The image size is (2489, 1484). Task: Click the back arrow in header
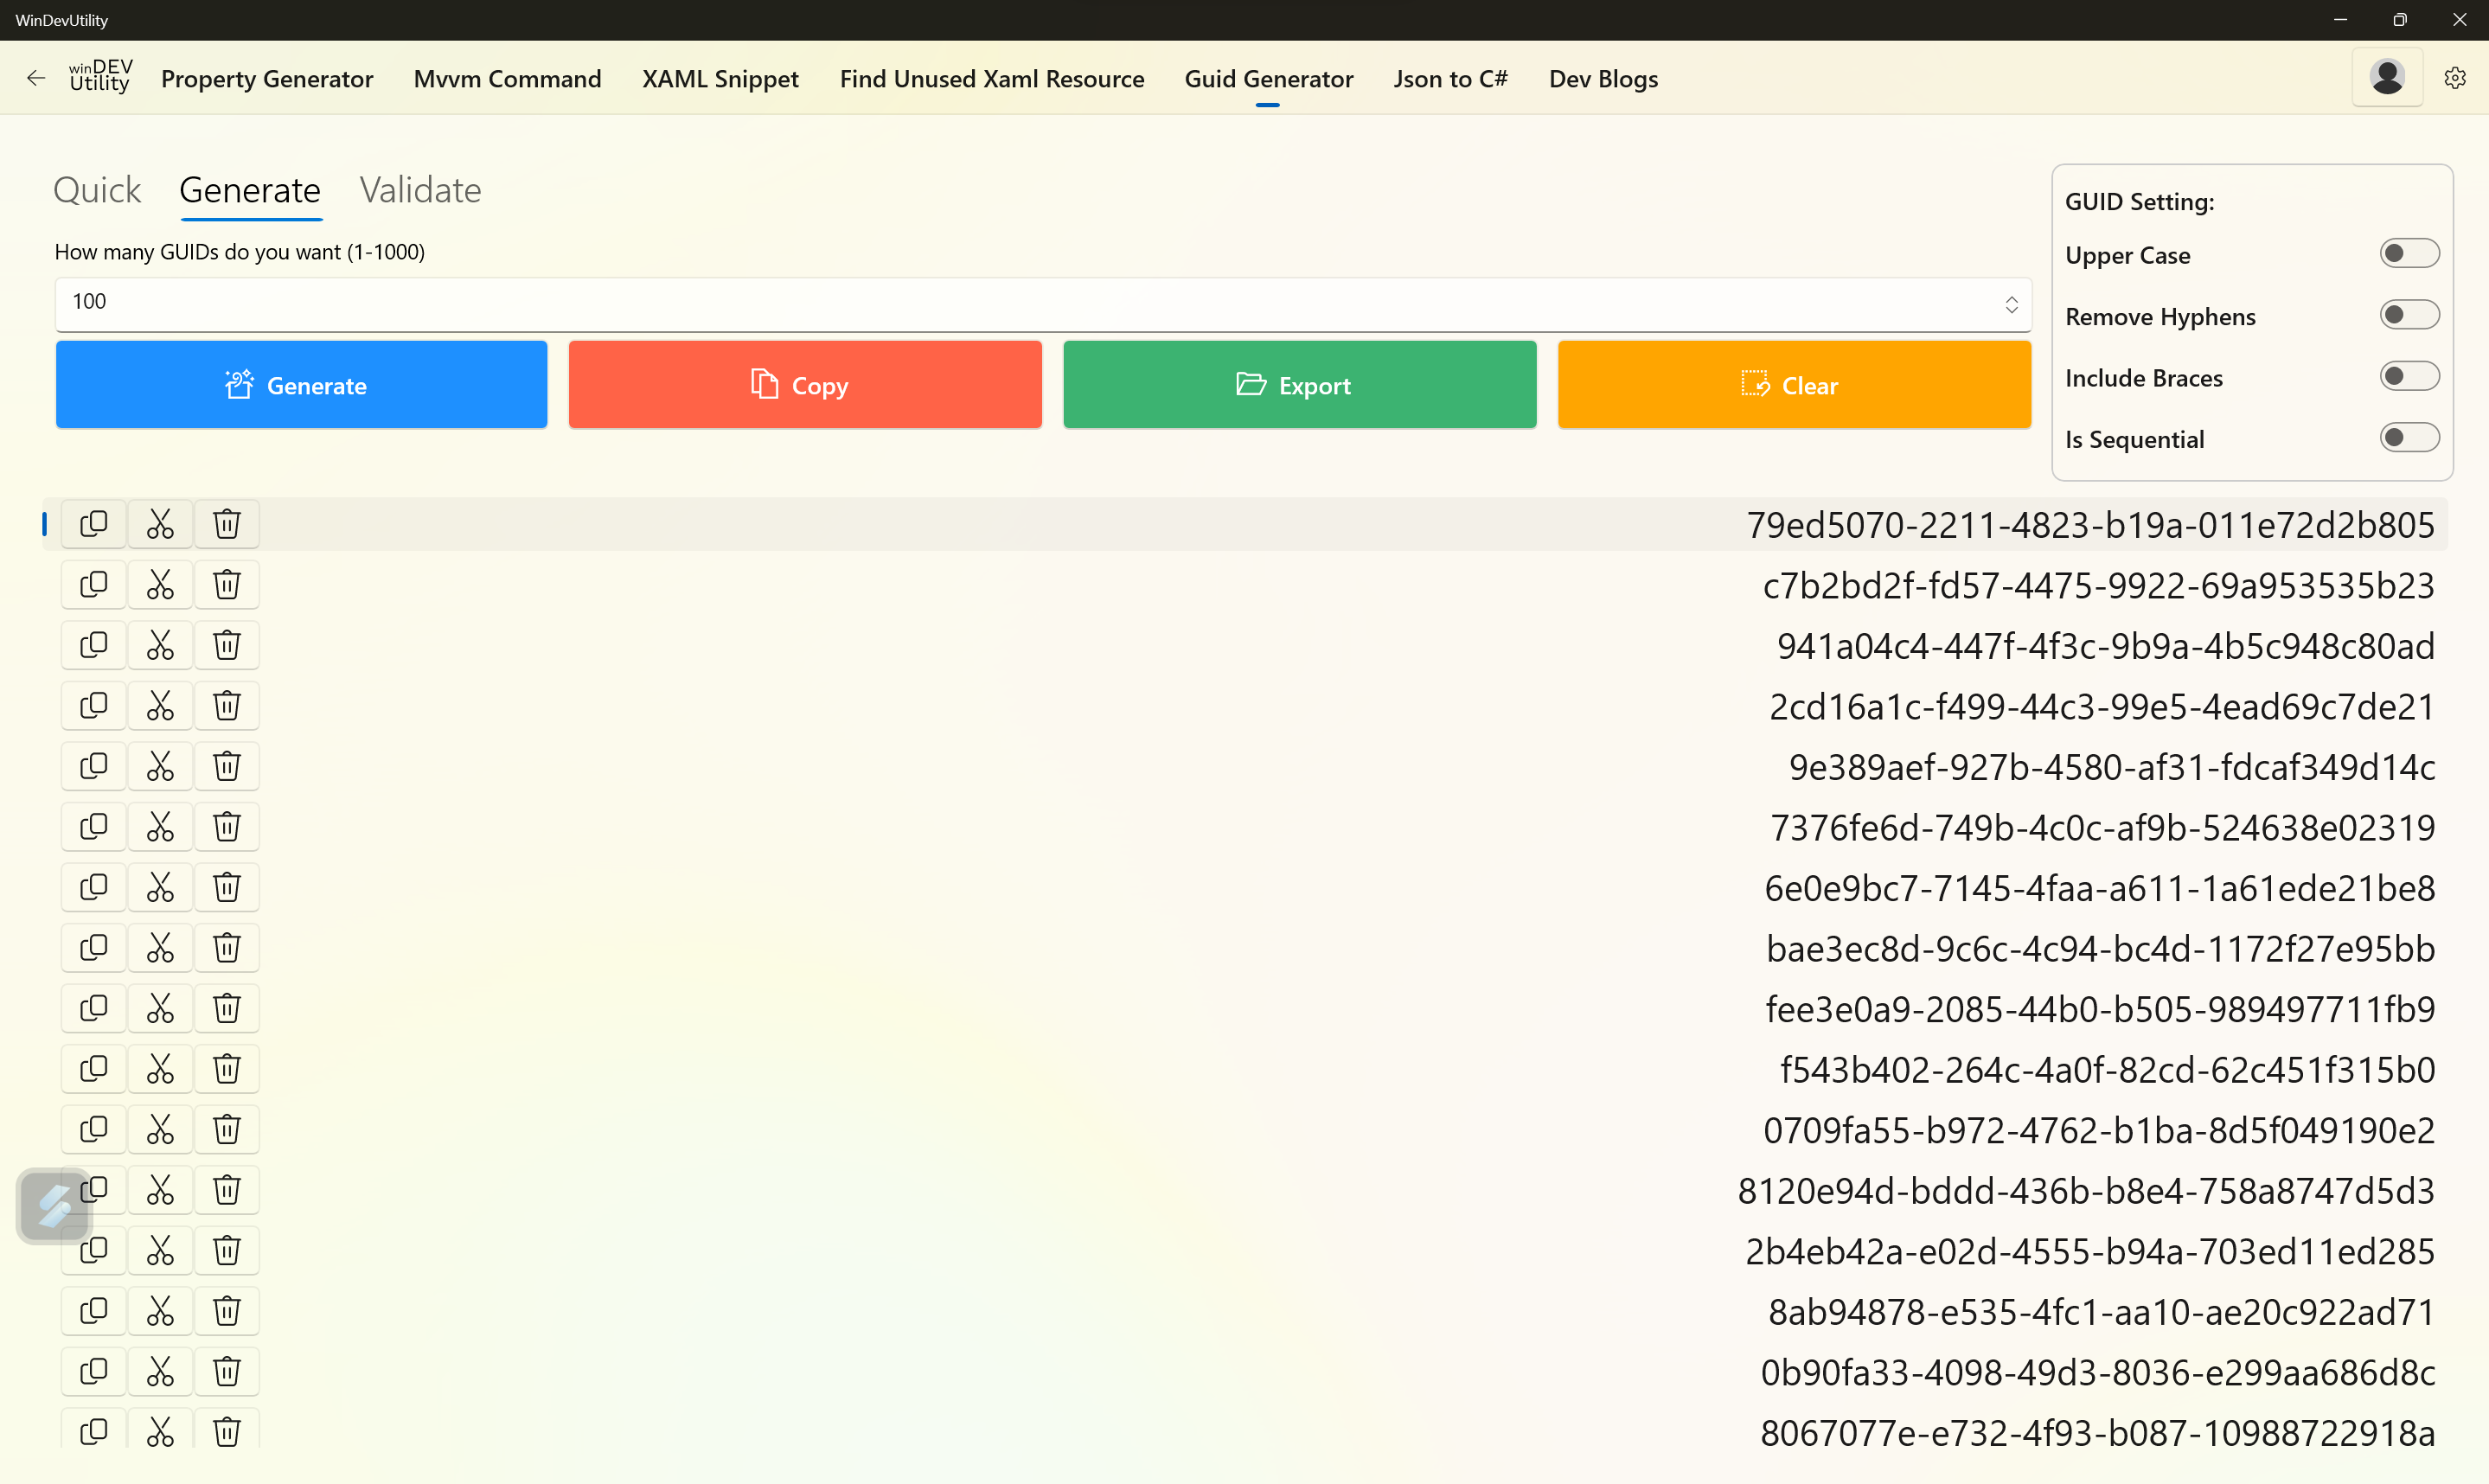point(36,78)
